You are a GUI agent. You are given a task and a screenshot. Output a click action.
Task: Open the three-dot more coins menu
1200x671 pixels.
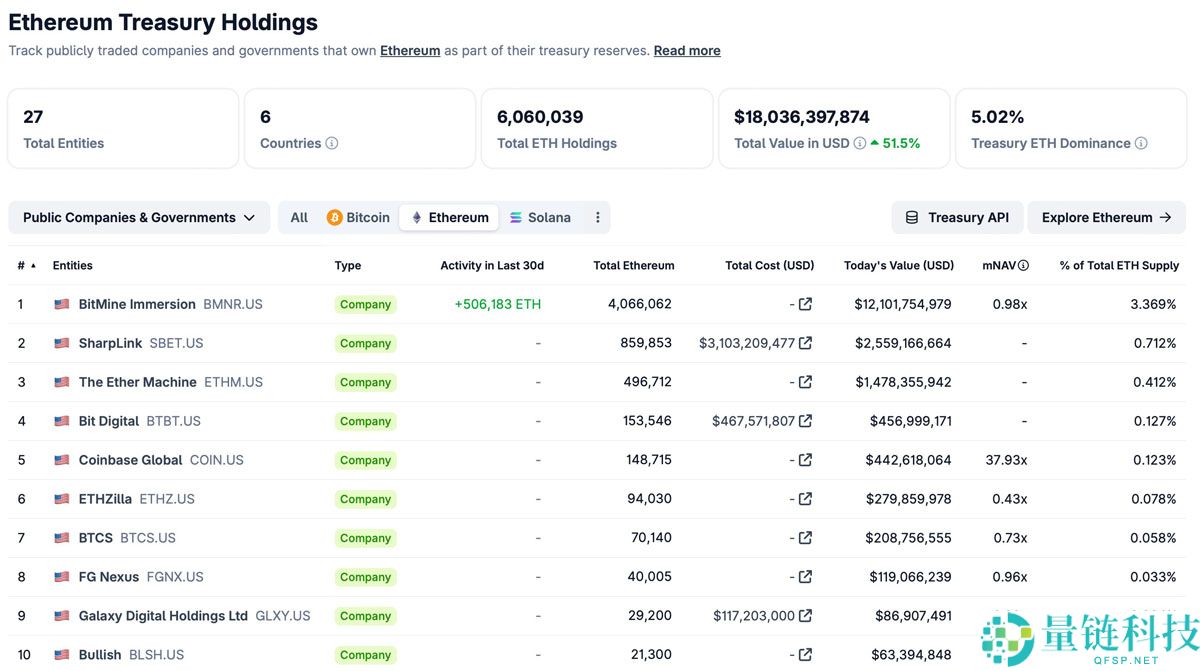598,217
